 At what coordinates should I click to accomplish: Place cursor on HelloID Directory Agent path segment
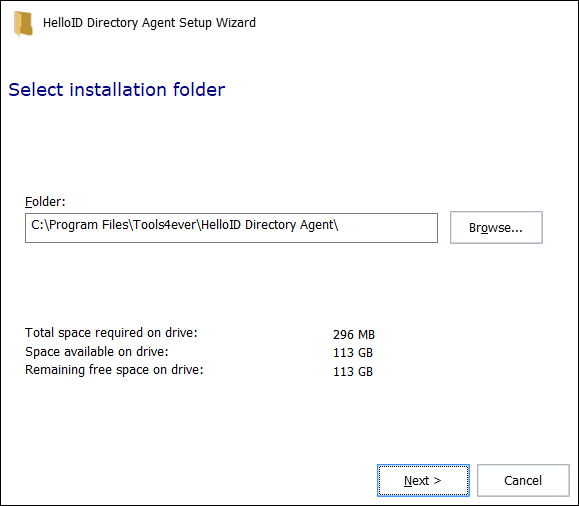click(x=267, y=225)
